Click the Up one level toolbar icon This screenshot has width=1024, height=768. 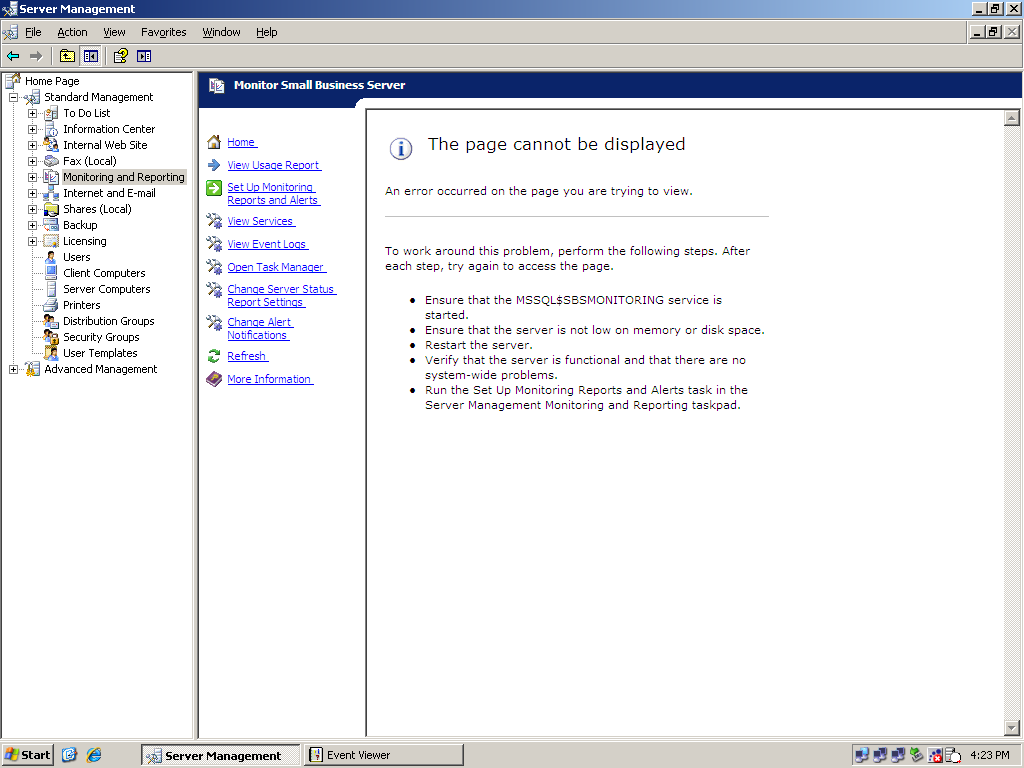(67, 56)
